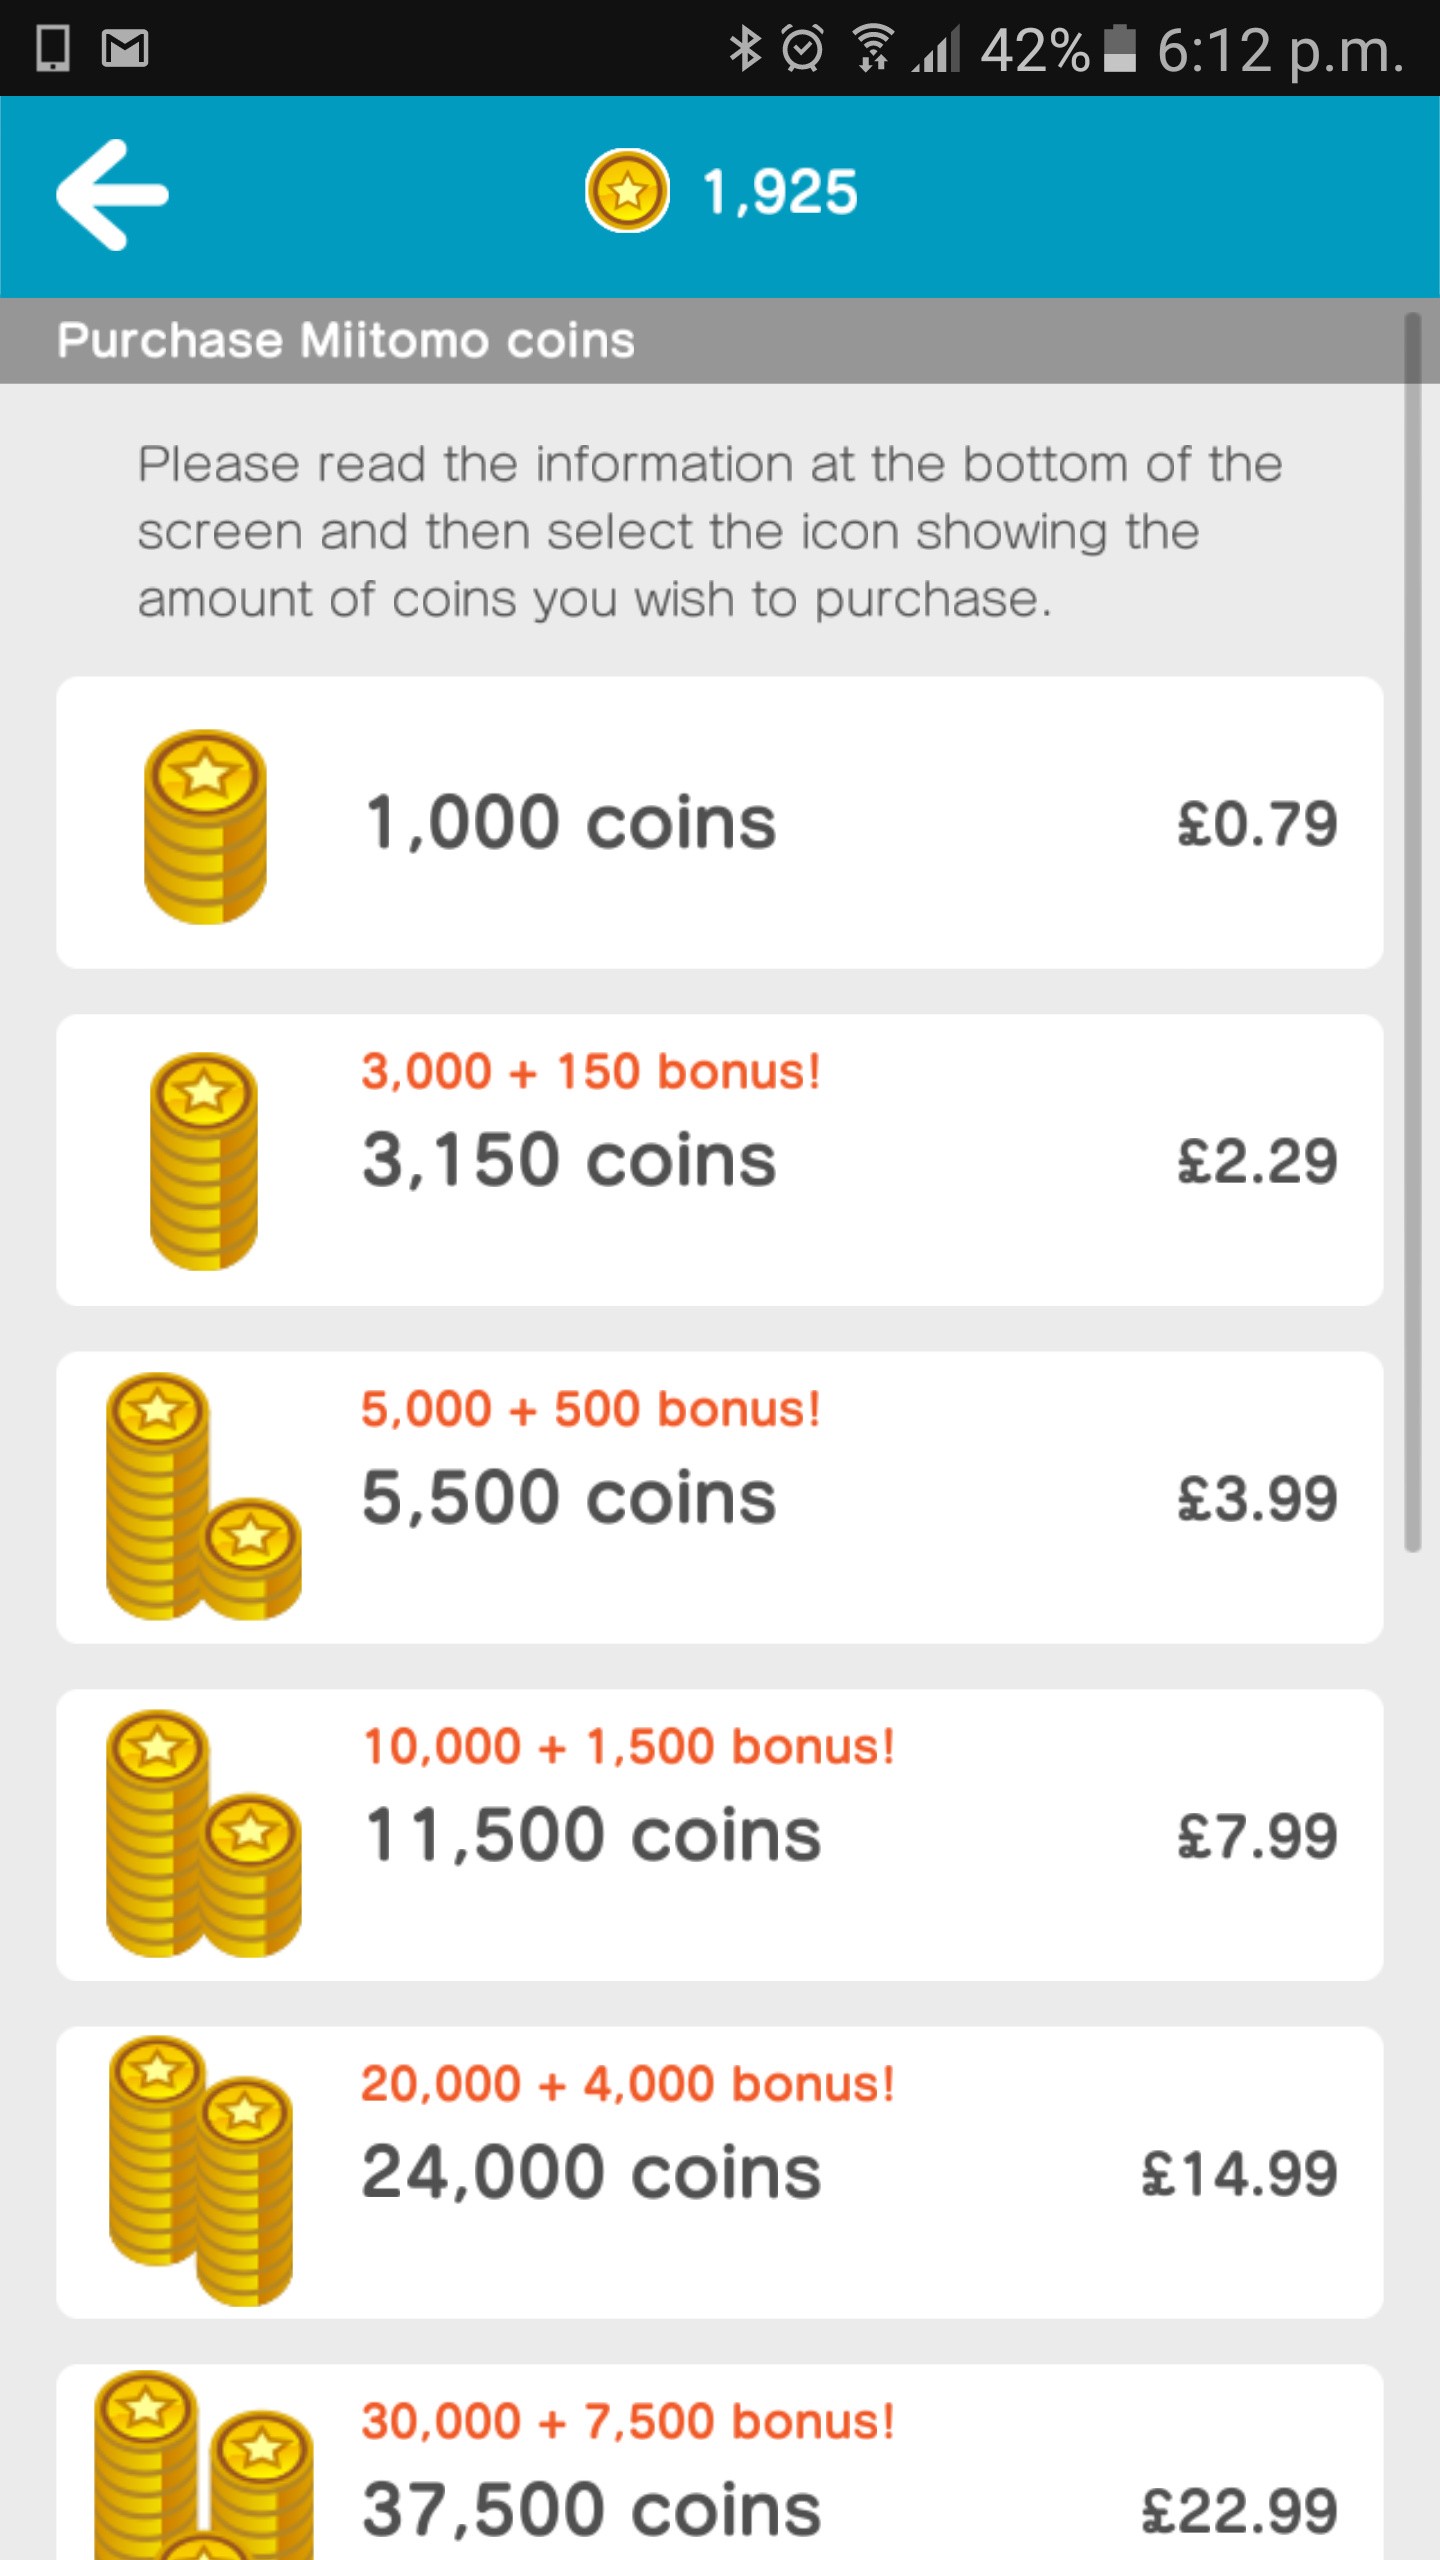Tap the Bluetooth status bar icon
The image size is (1440, 2560).
tap(745, 48)
